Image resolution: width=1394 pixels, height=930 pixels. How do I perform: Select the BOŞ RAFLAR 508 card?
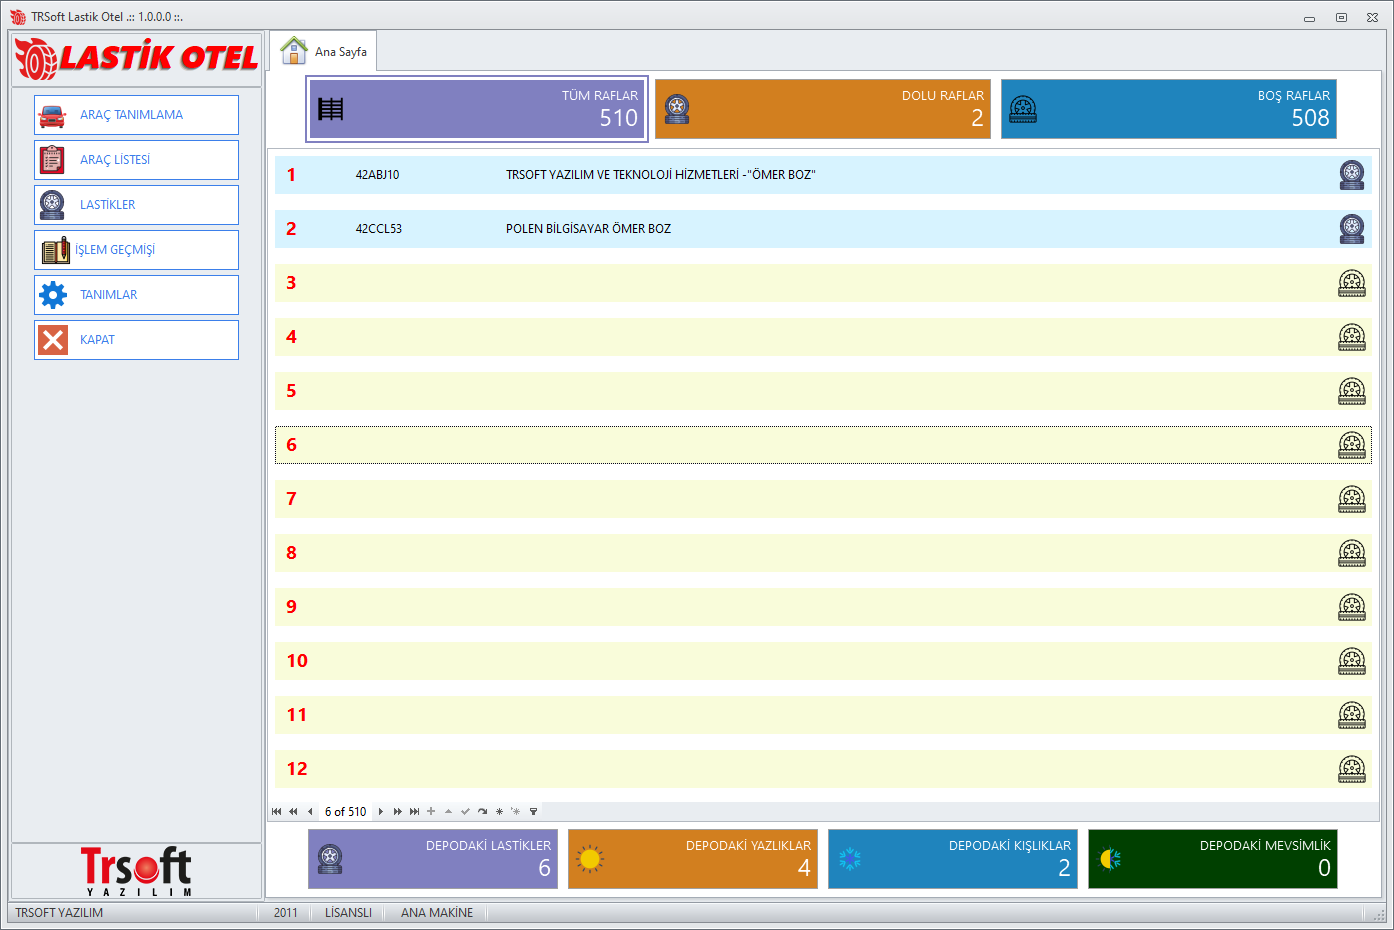click(1169, 109)
